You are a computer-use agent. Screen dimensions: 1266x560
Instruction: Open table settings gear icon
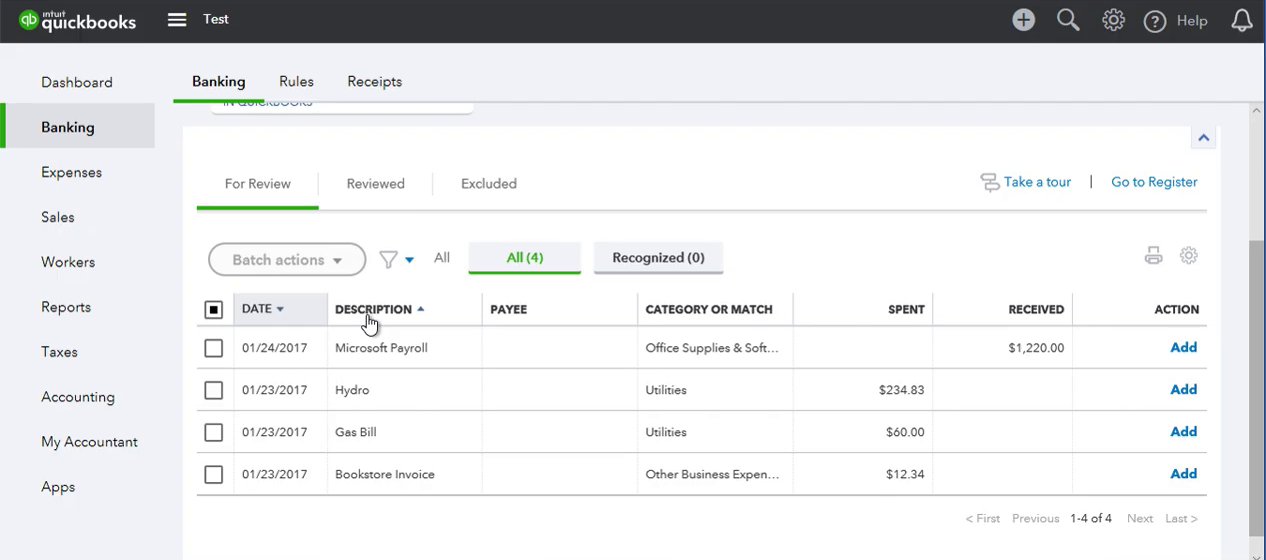(1188, 256)
